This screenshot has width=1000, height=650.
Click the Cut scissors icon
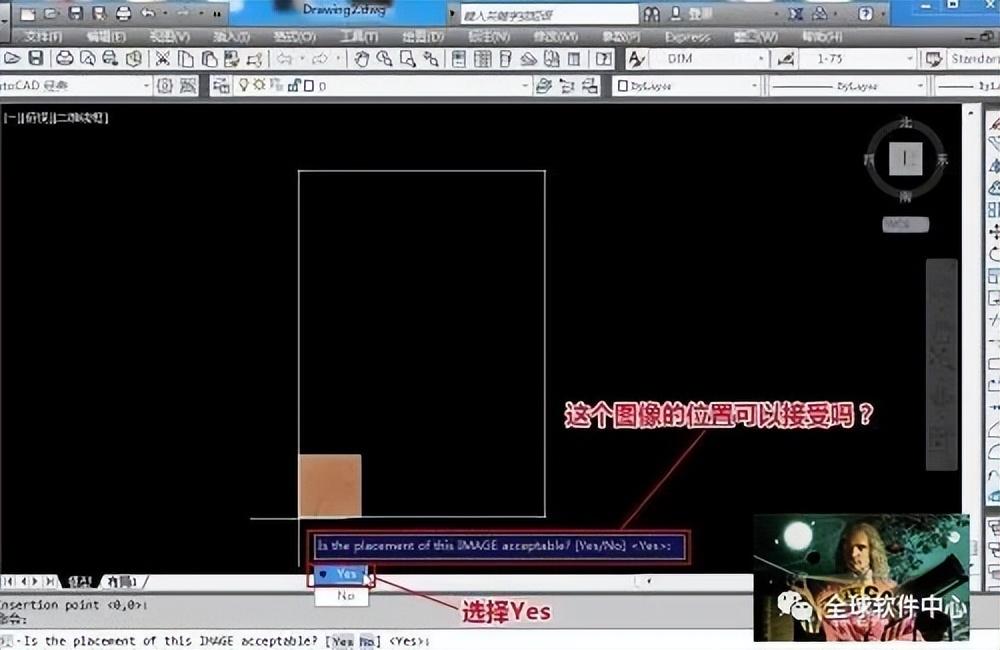coord(163,59)
